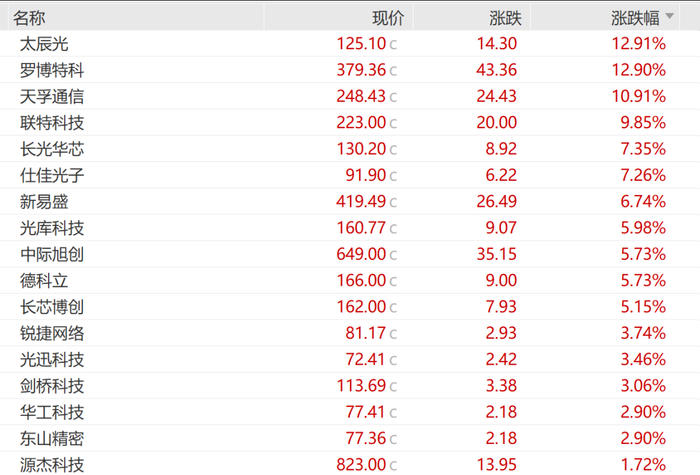Click the 'c' marker next to 379.36

tap(393, 71)
